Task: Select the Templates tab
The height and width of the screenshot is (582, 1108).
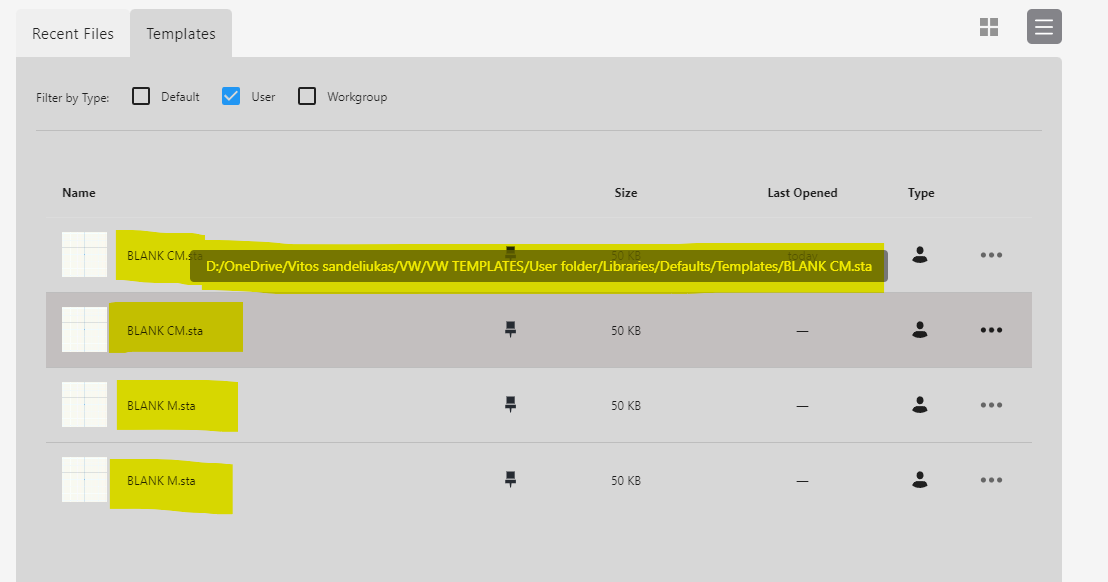Action: click(x=181, y=34)
